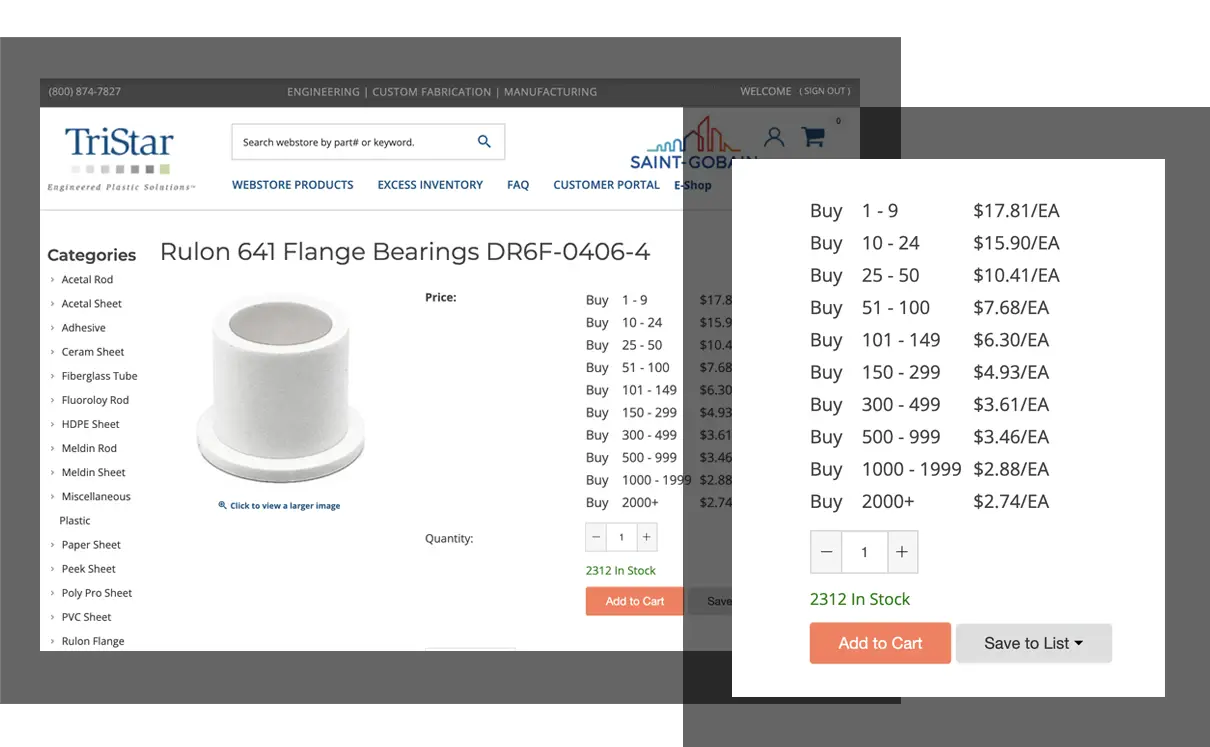The image size is (1210, 747).
Task: Click 1000 - 1999 range in enlarged panel
Action: pos(912,469)
